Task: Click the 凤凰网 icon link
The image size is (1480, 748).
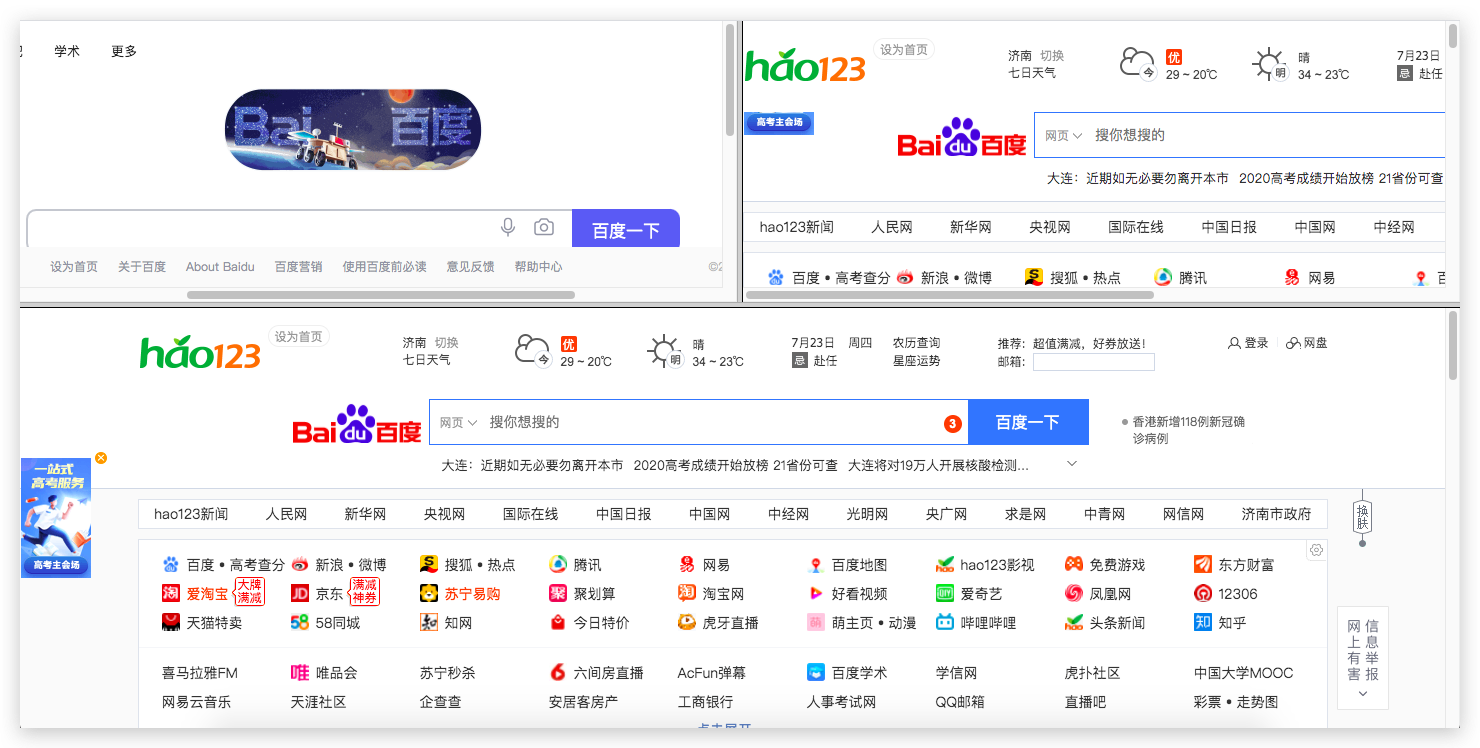Action: coord(1074,594)
